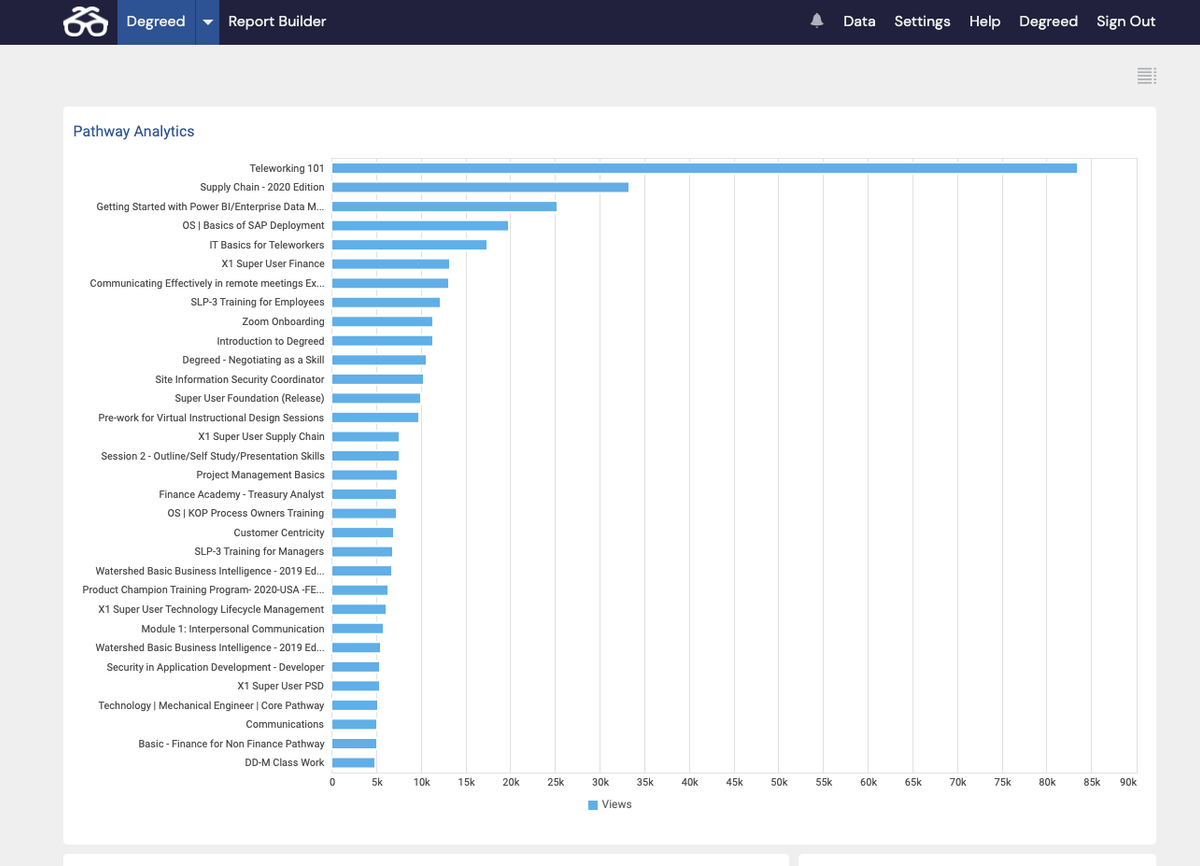Click the Views legend label
This screenshot has height=866, width=1200.
[617, 804]
